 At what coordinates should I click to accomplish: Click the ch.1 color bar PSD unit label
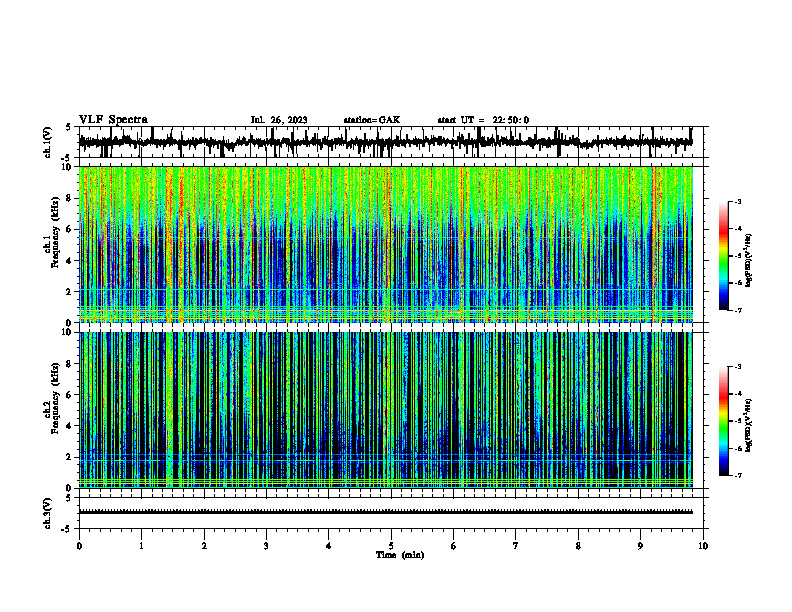[x=749, y=261]
